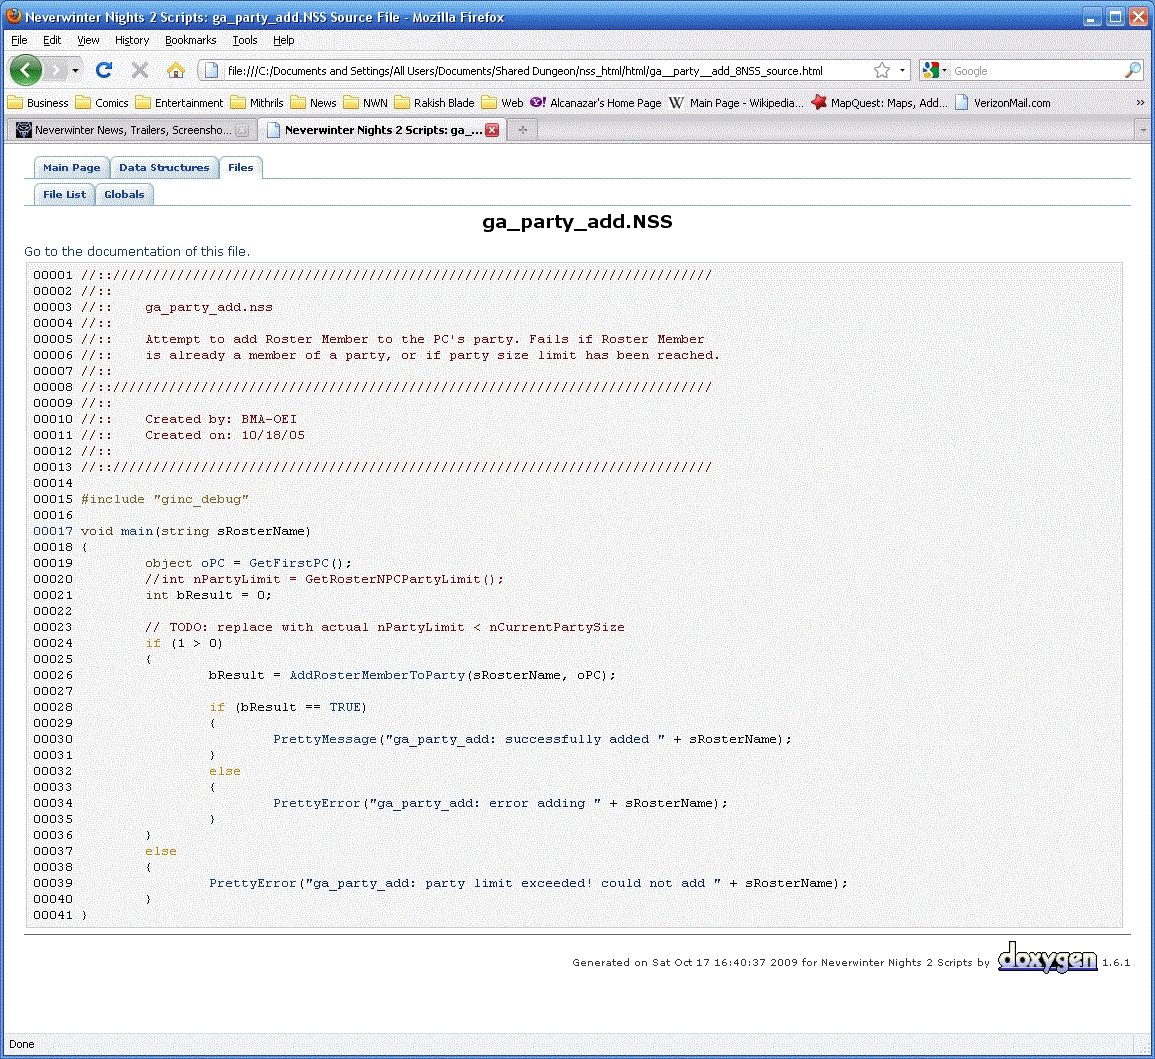This screenshot has width=1155, height=1059.
Task: Click the doxygen logo in footer
Action: (x=1047, y=958)
